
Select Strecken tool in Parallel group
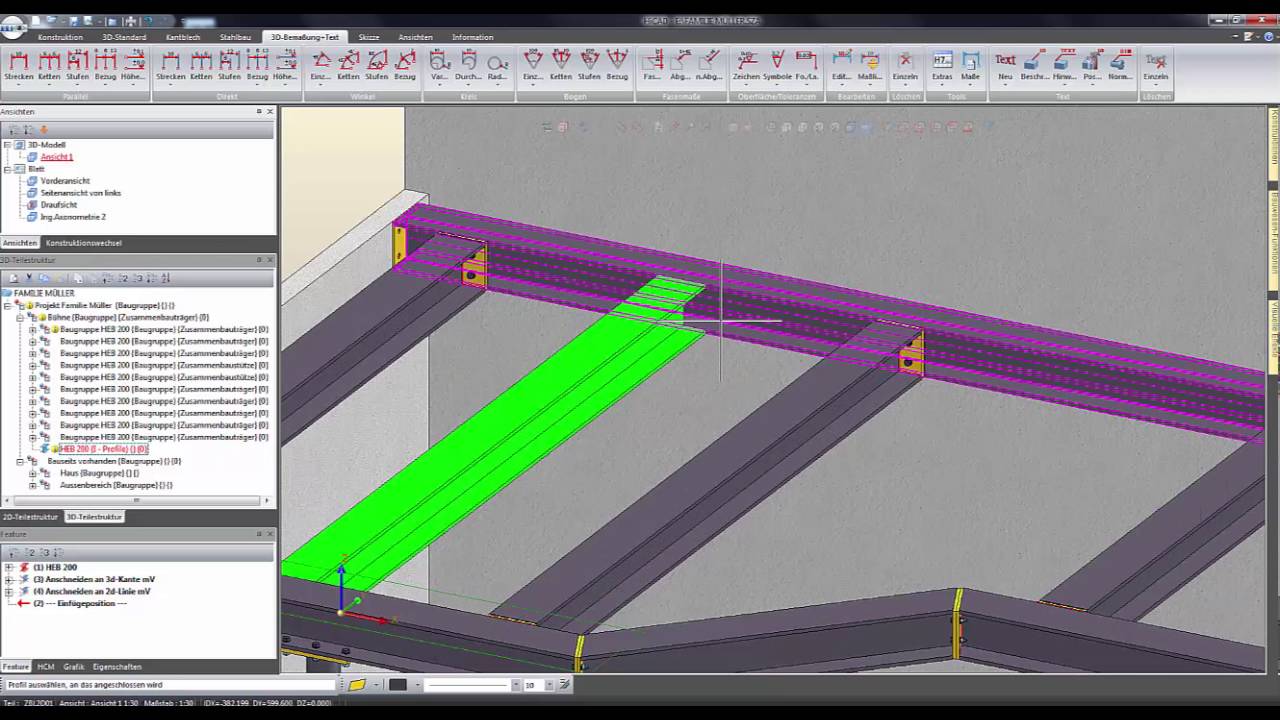(19, 66)
